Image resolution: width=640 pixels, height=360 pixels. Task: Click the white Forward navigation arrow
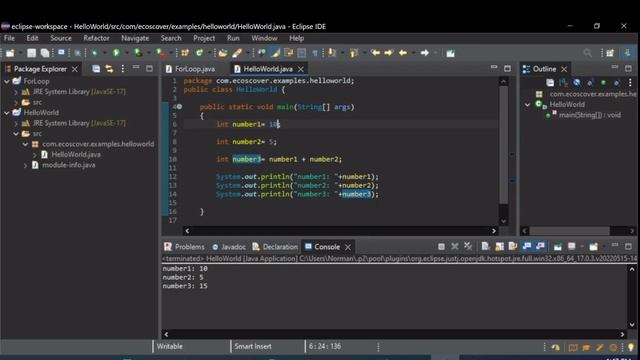[x=424, y=53]
